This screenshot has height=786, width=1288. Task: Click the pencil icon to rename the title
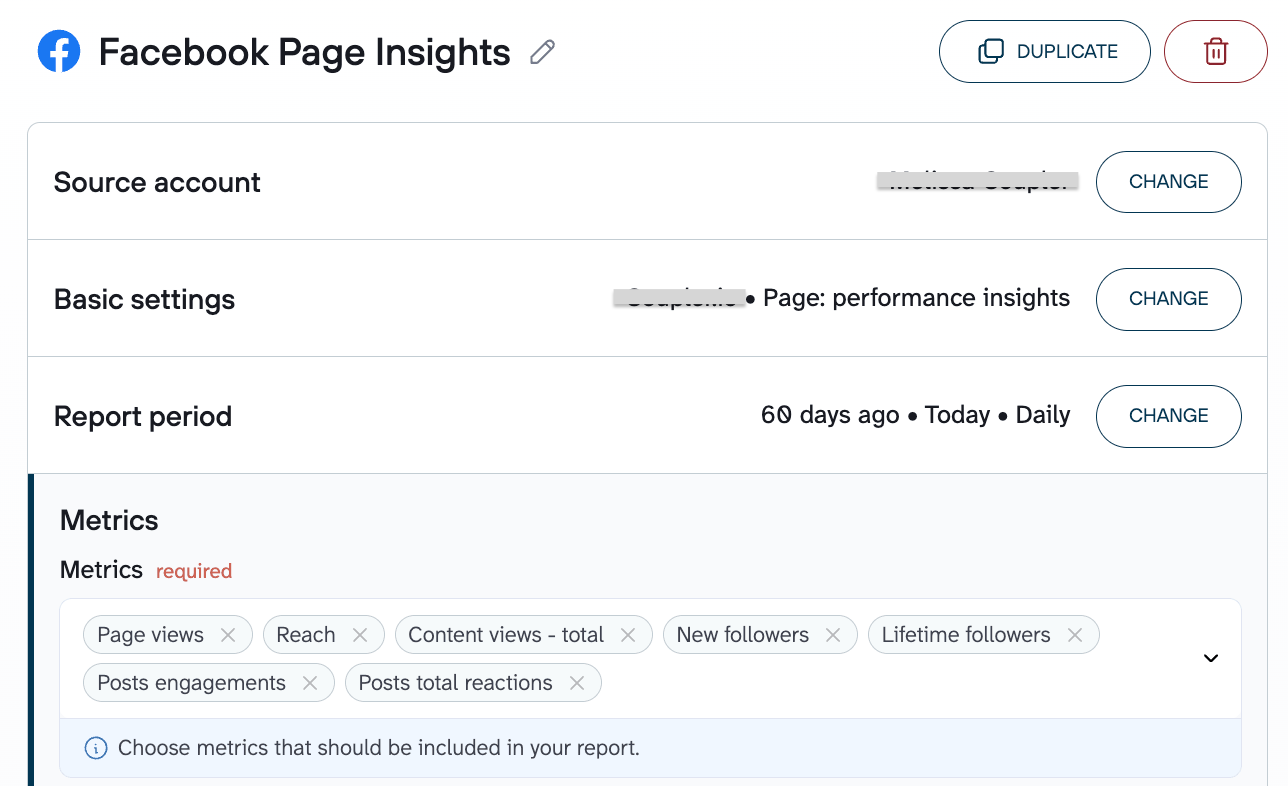click(x=542, y=52)
